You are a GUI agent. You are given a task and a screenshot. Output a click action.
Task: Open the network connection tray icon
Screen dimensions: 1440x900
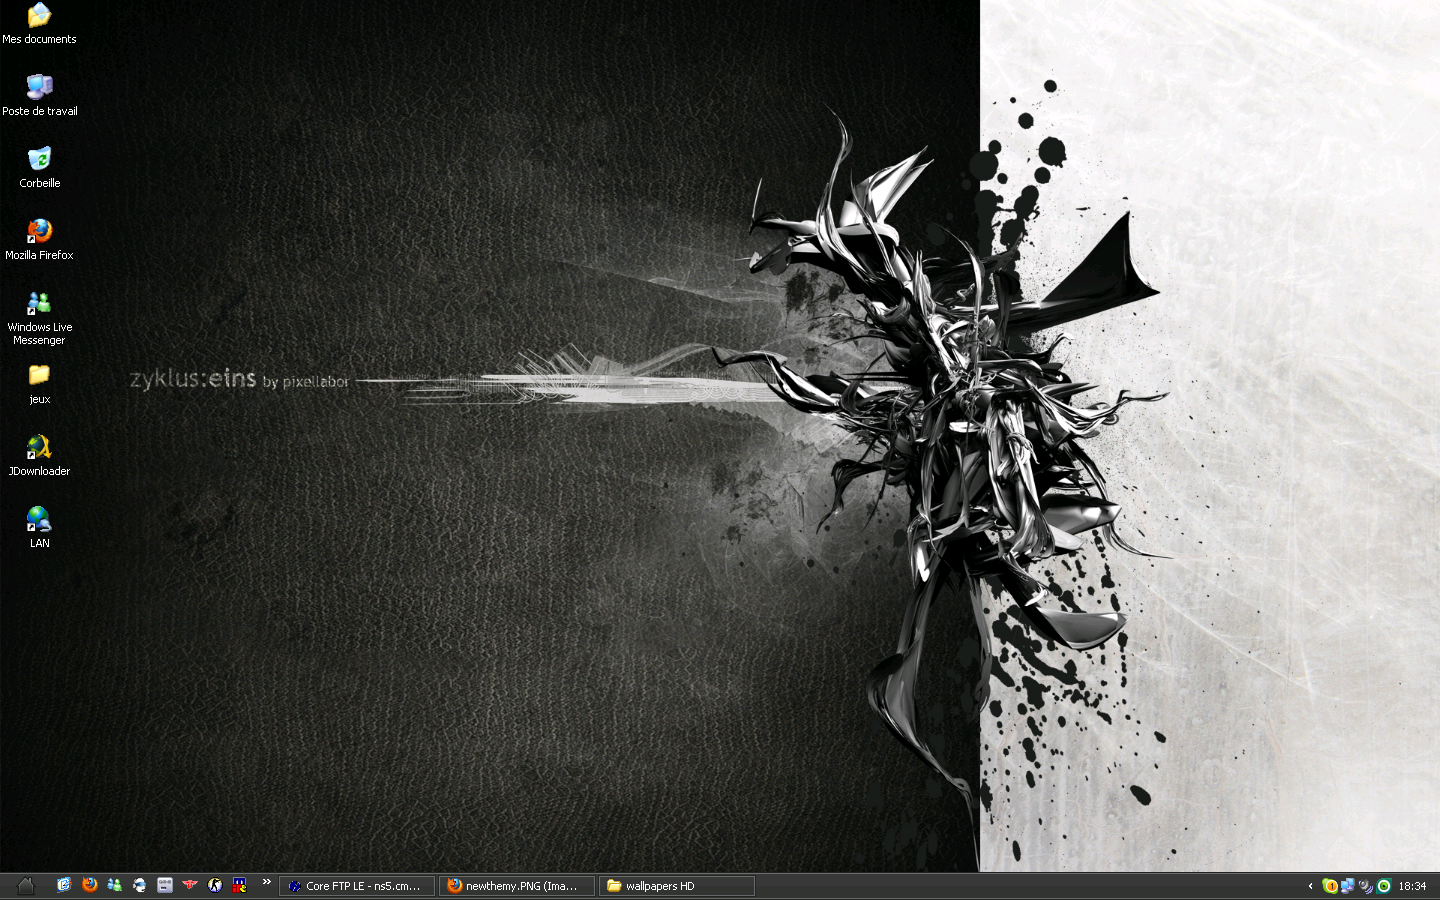pyautogui.click(x=1348, y=886)
